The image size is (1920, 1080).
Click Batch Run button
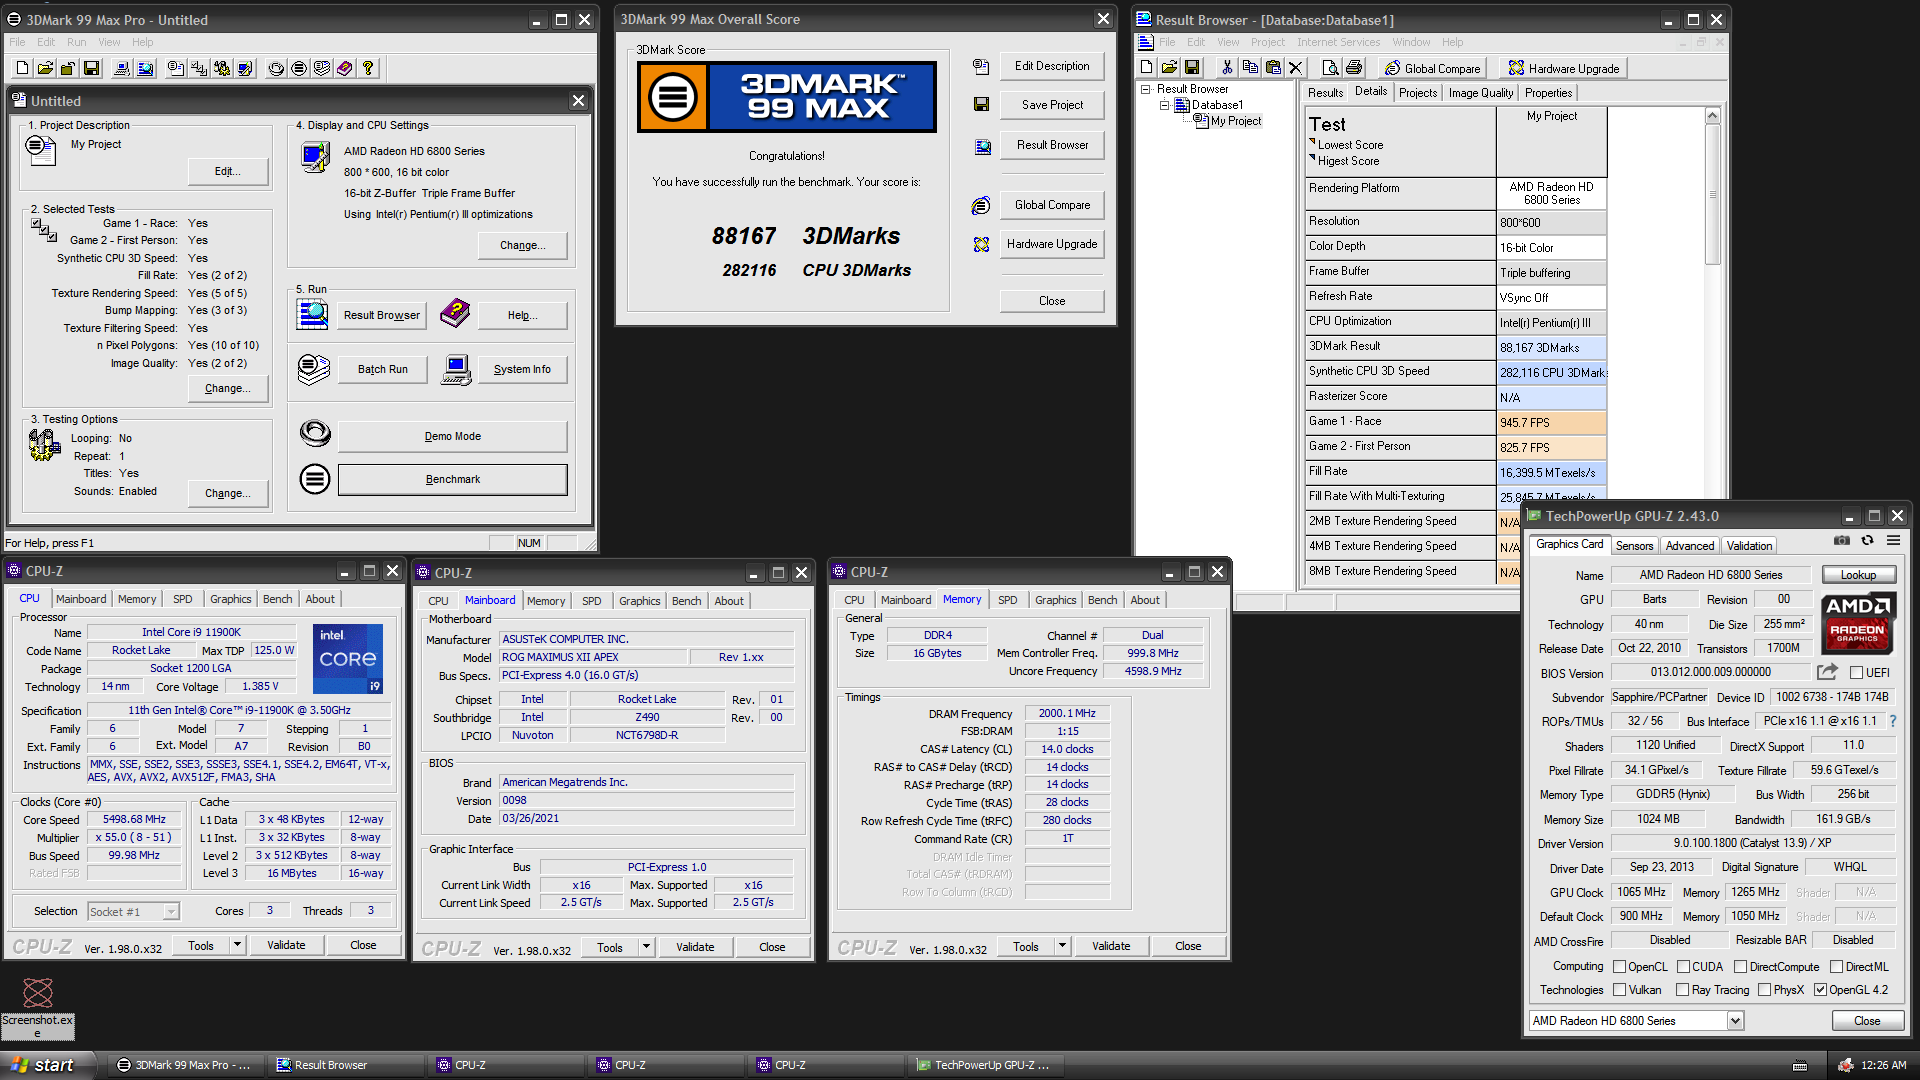pyautogui.click(x=383, y=369)
